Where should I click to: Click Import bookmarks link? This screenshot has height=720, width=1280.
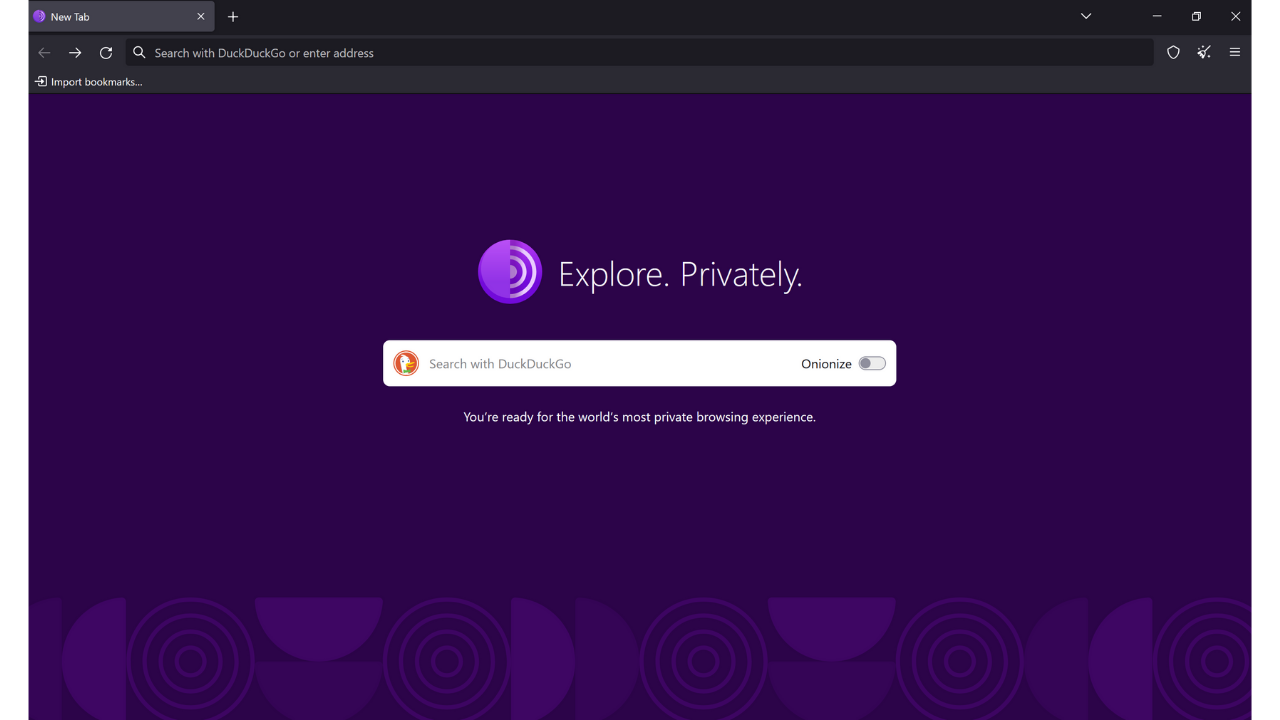tap(88, 81)
